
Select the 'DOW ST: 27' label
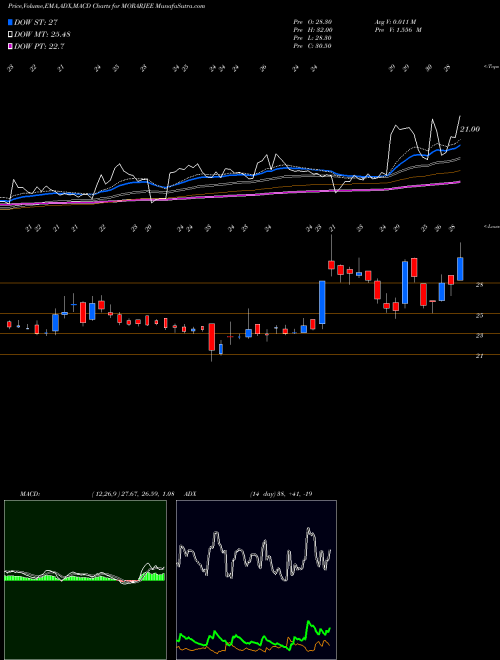[x=36, y=22]
